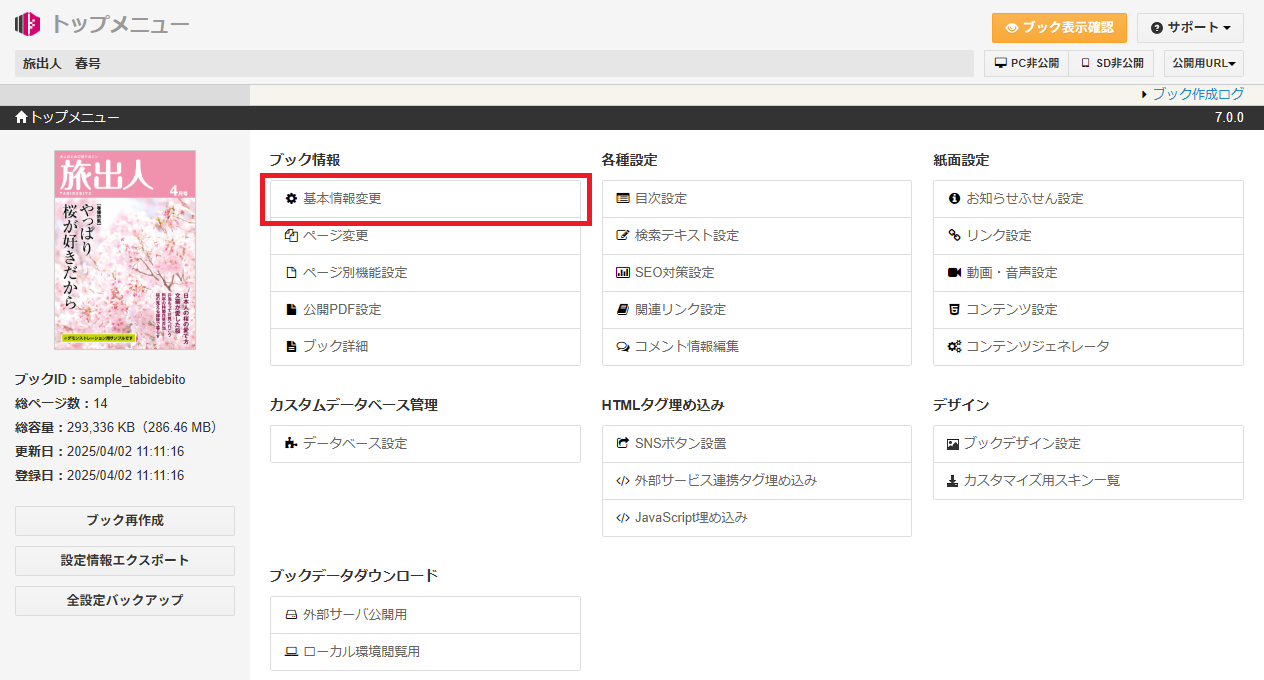
Task: Click the puzzle icon beside データベース設定
Action: (x=291, y=444)
